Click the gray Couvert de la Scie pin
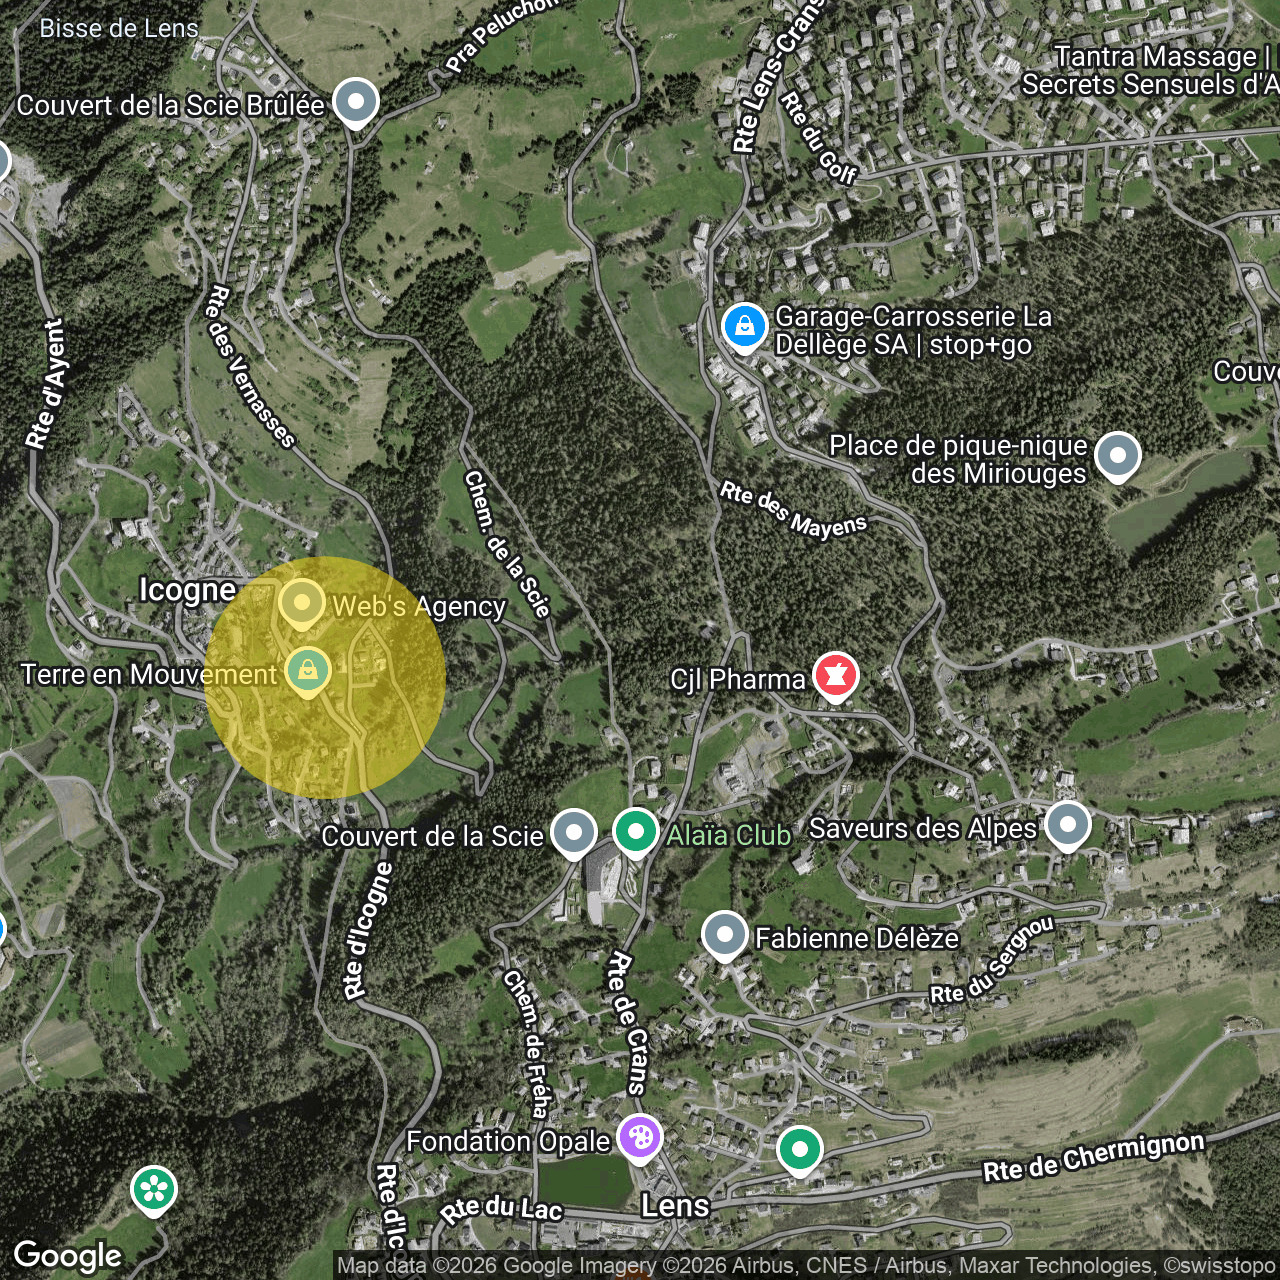 (574, 834)
